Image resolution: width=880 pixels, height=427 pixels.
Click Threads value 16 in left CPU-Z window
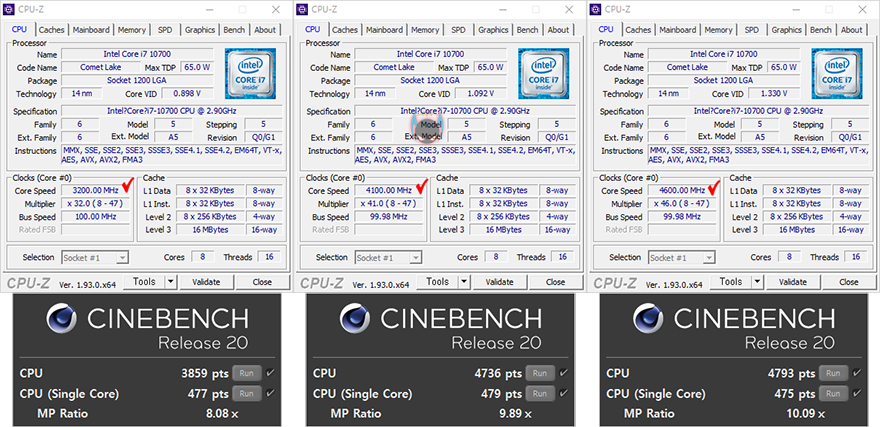click(269, 257)
